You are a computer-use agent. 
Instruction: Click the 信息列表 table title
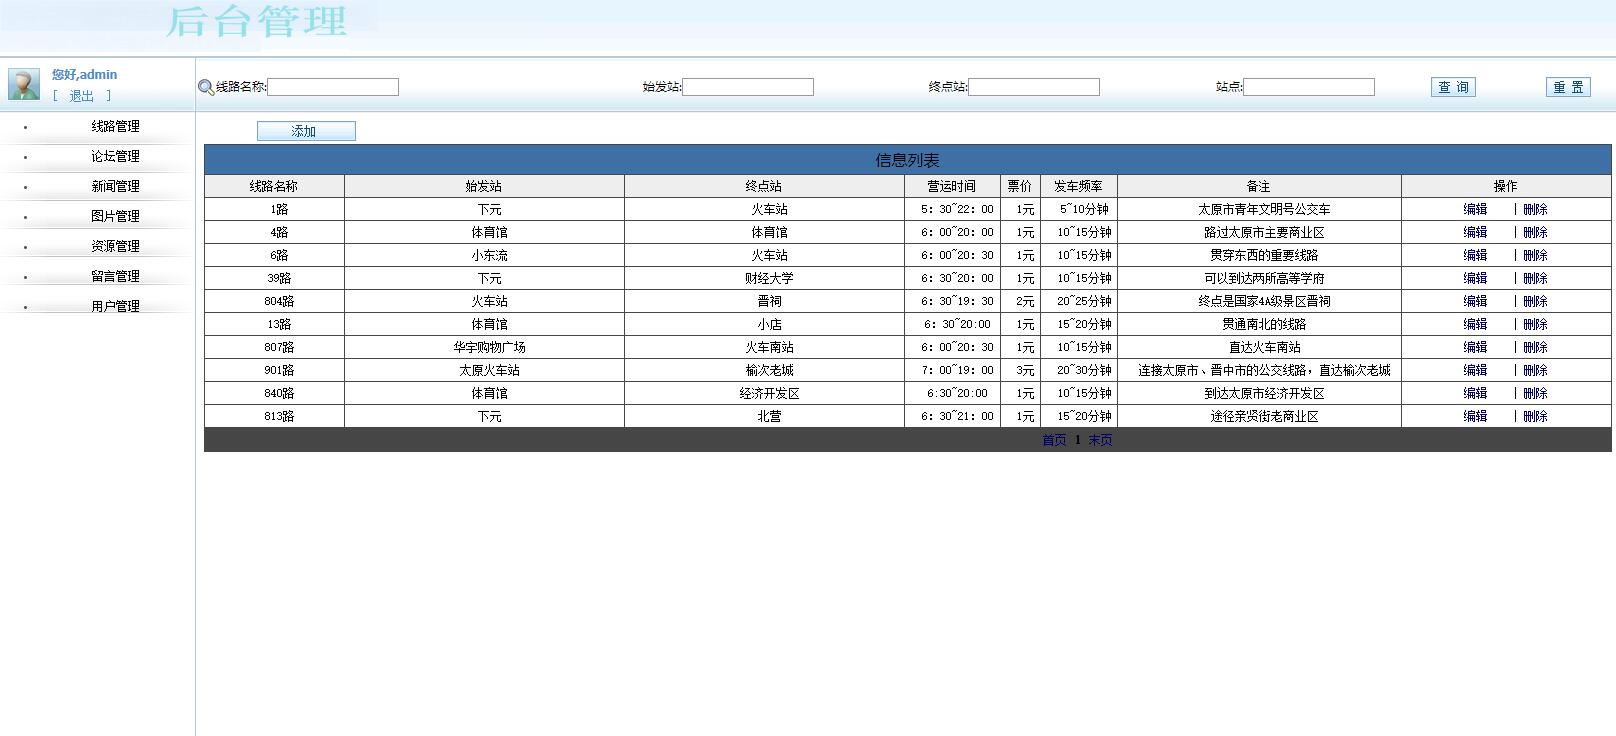click(x=907, y=160)
